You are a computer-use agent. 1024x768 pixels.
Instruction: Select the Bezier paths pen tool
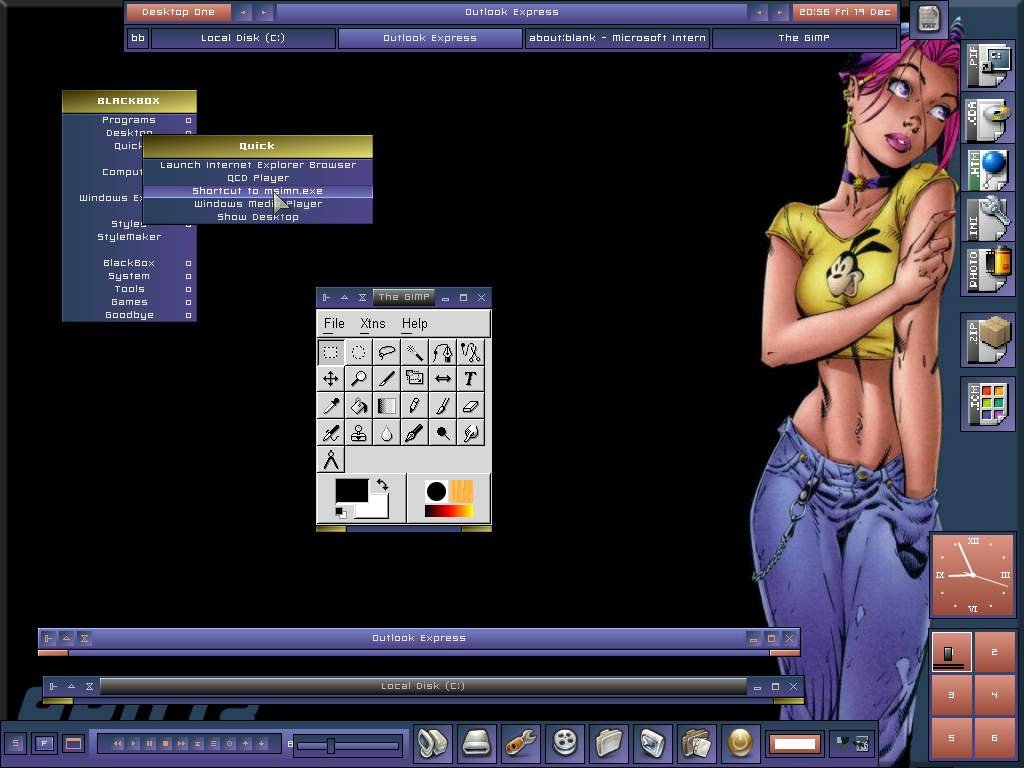(442, 352)
